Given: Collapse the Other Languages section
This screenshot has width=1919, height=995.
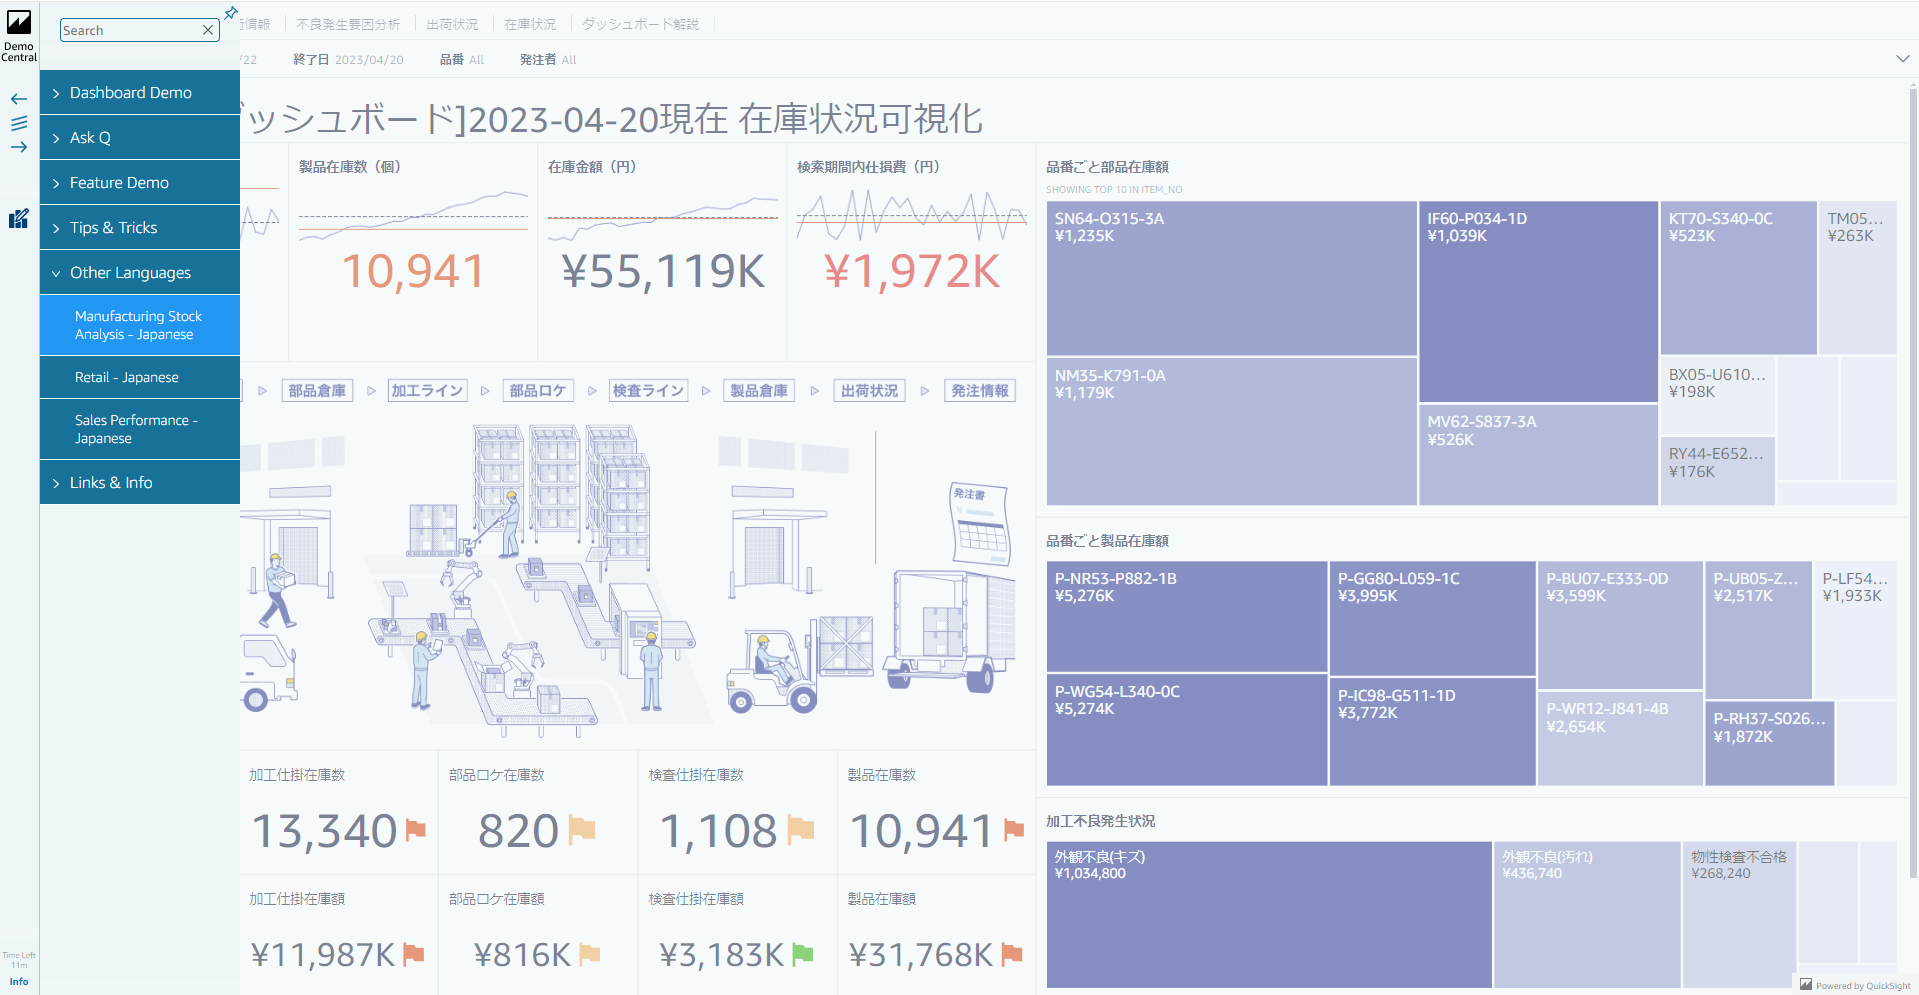Looking at the screenshot, I should [x=130, y=271].
